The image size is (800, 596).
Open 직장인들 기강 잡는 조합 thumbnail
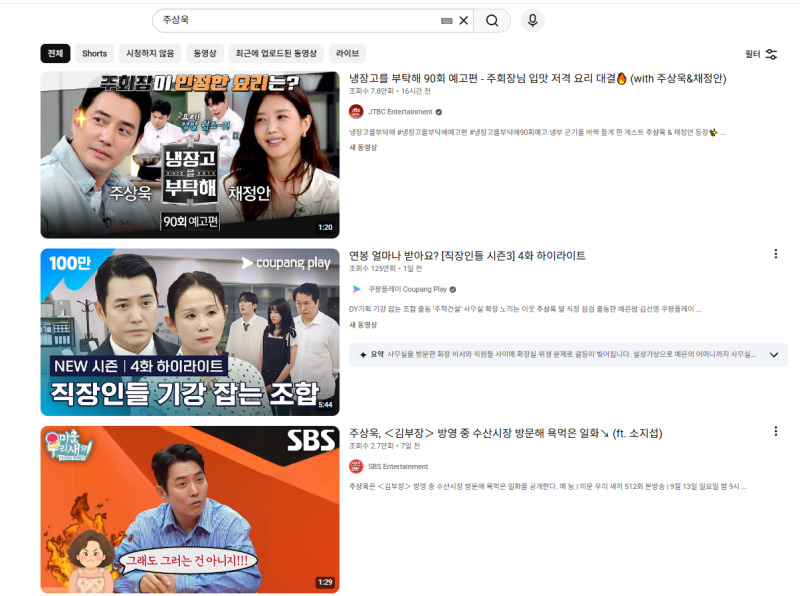pos(190,332)
